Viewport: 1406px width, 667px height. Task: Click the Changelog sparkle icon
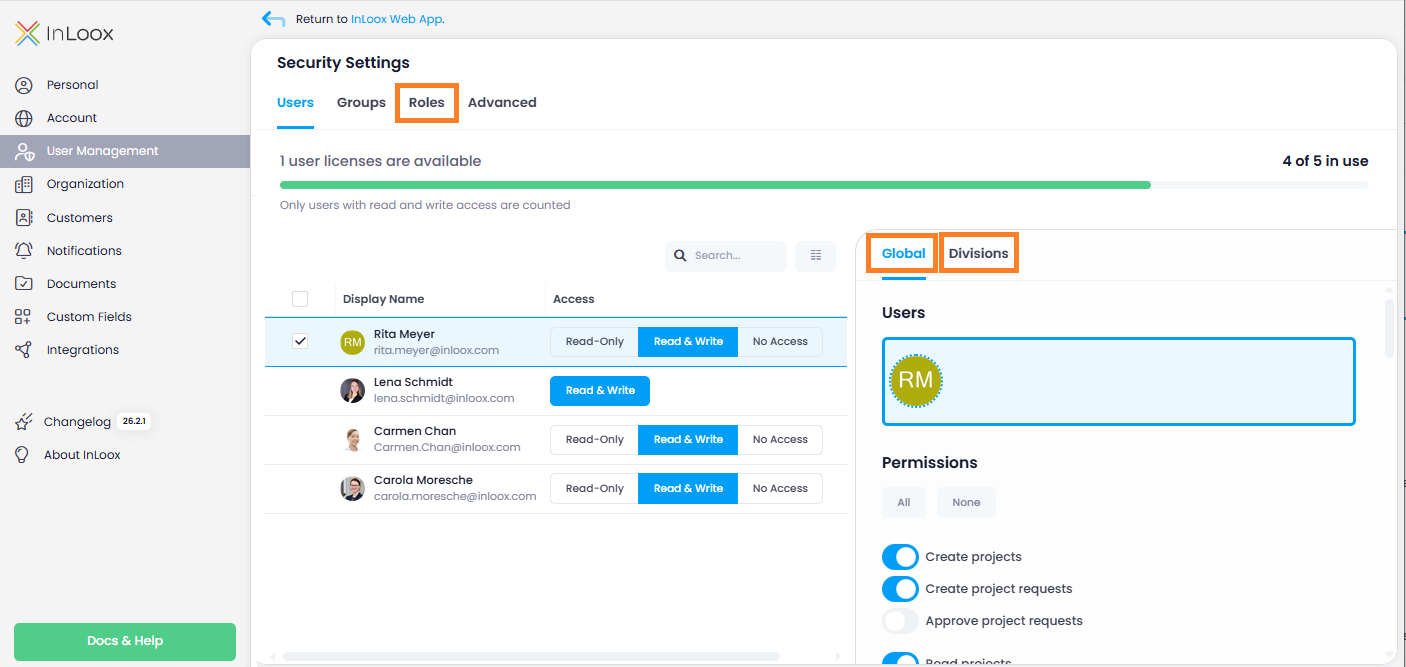24,422
